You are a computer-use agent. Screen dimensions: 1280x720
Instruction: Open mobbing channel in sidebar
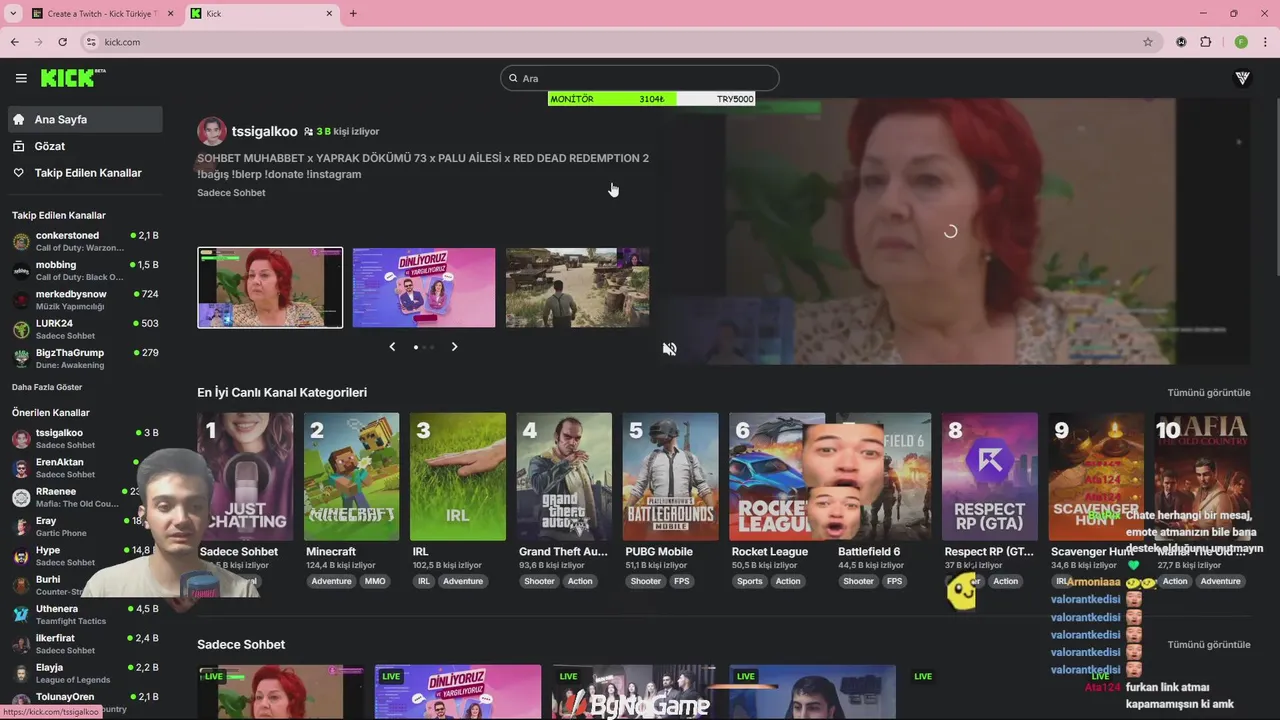pyautogui.click(x=85, y=271)
